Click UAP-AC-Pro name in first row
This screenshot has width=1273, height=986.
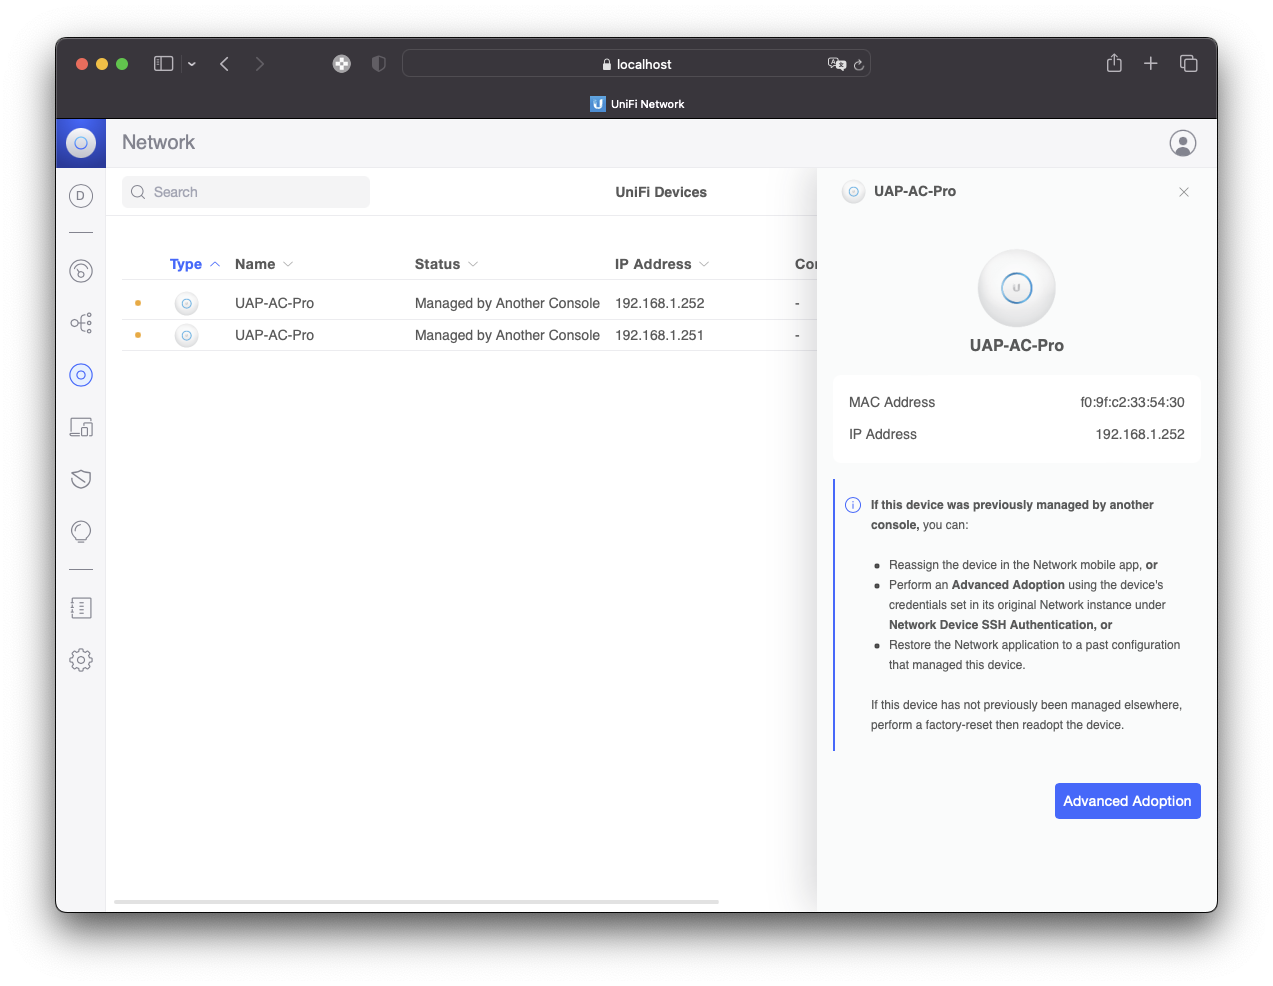click(x=274, y=303)
